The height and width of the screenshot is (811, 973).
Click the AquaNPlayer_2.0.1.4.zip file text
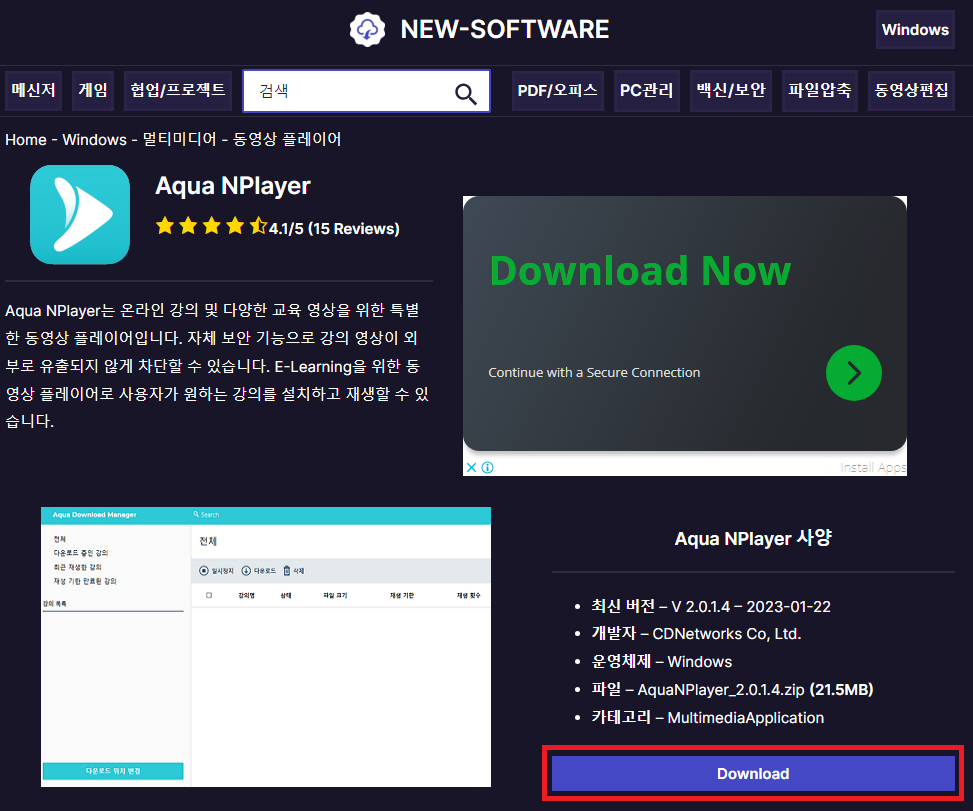720,690
